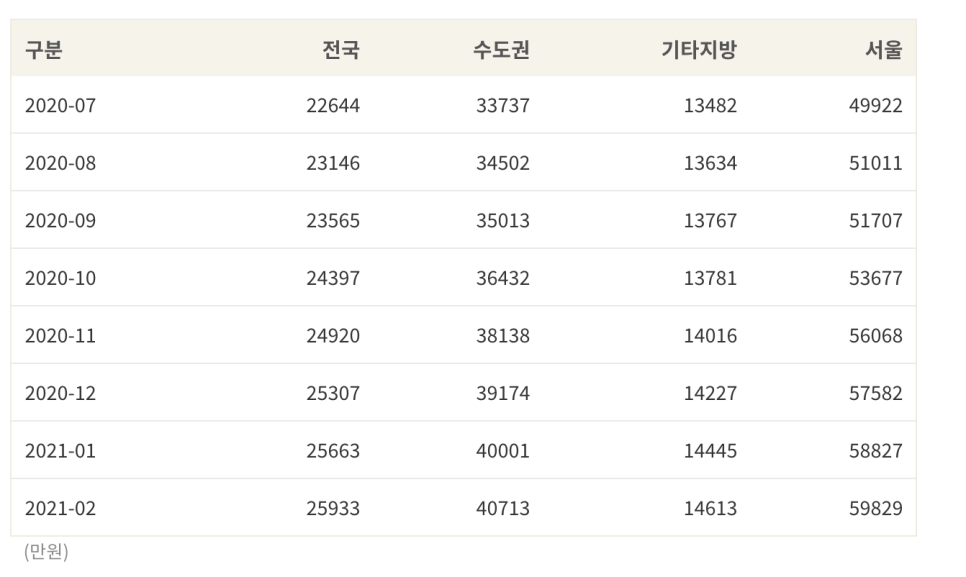The image size is (966, 577).
Task: Click the 구분 column header
Action: [44, 49]
